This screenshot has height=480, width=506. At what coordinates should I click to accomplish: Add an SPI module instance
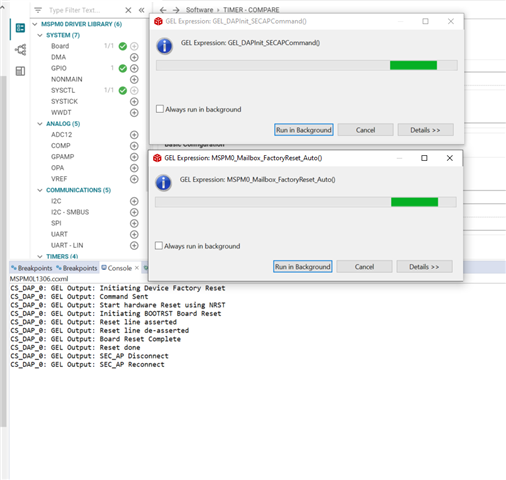pos(134,223)
